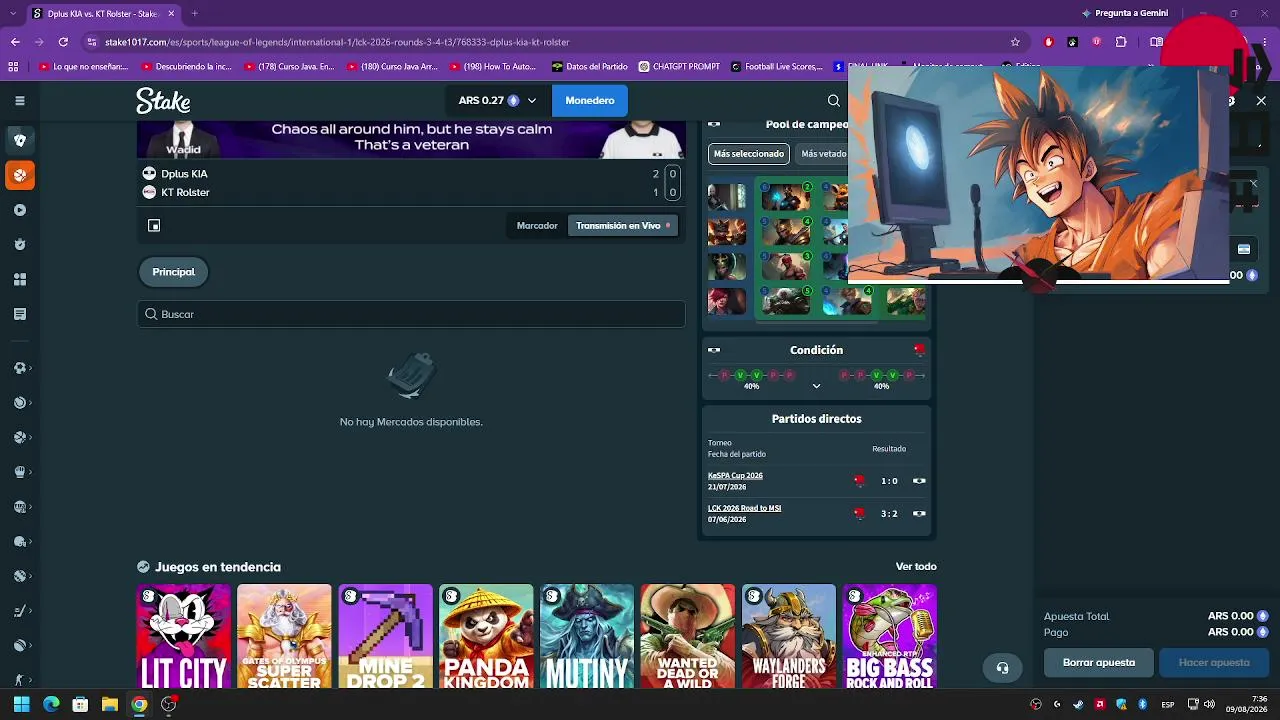The height and width of the screenshot is (720, 1280).
Task: Open the LCK 2026 Road to MSI link
Action: (744, 508)
